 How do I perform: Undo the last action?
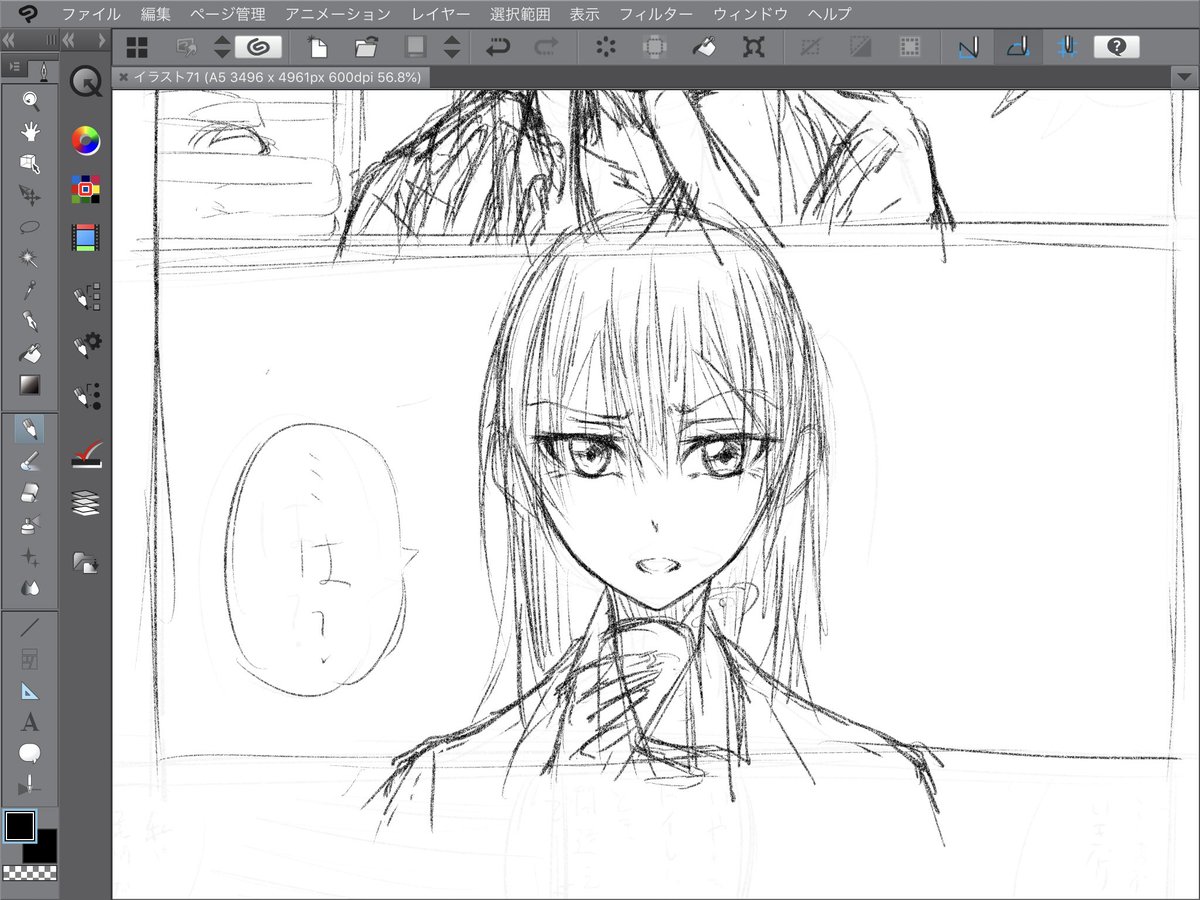(x=498, y=47)
